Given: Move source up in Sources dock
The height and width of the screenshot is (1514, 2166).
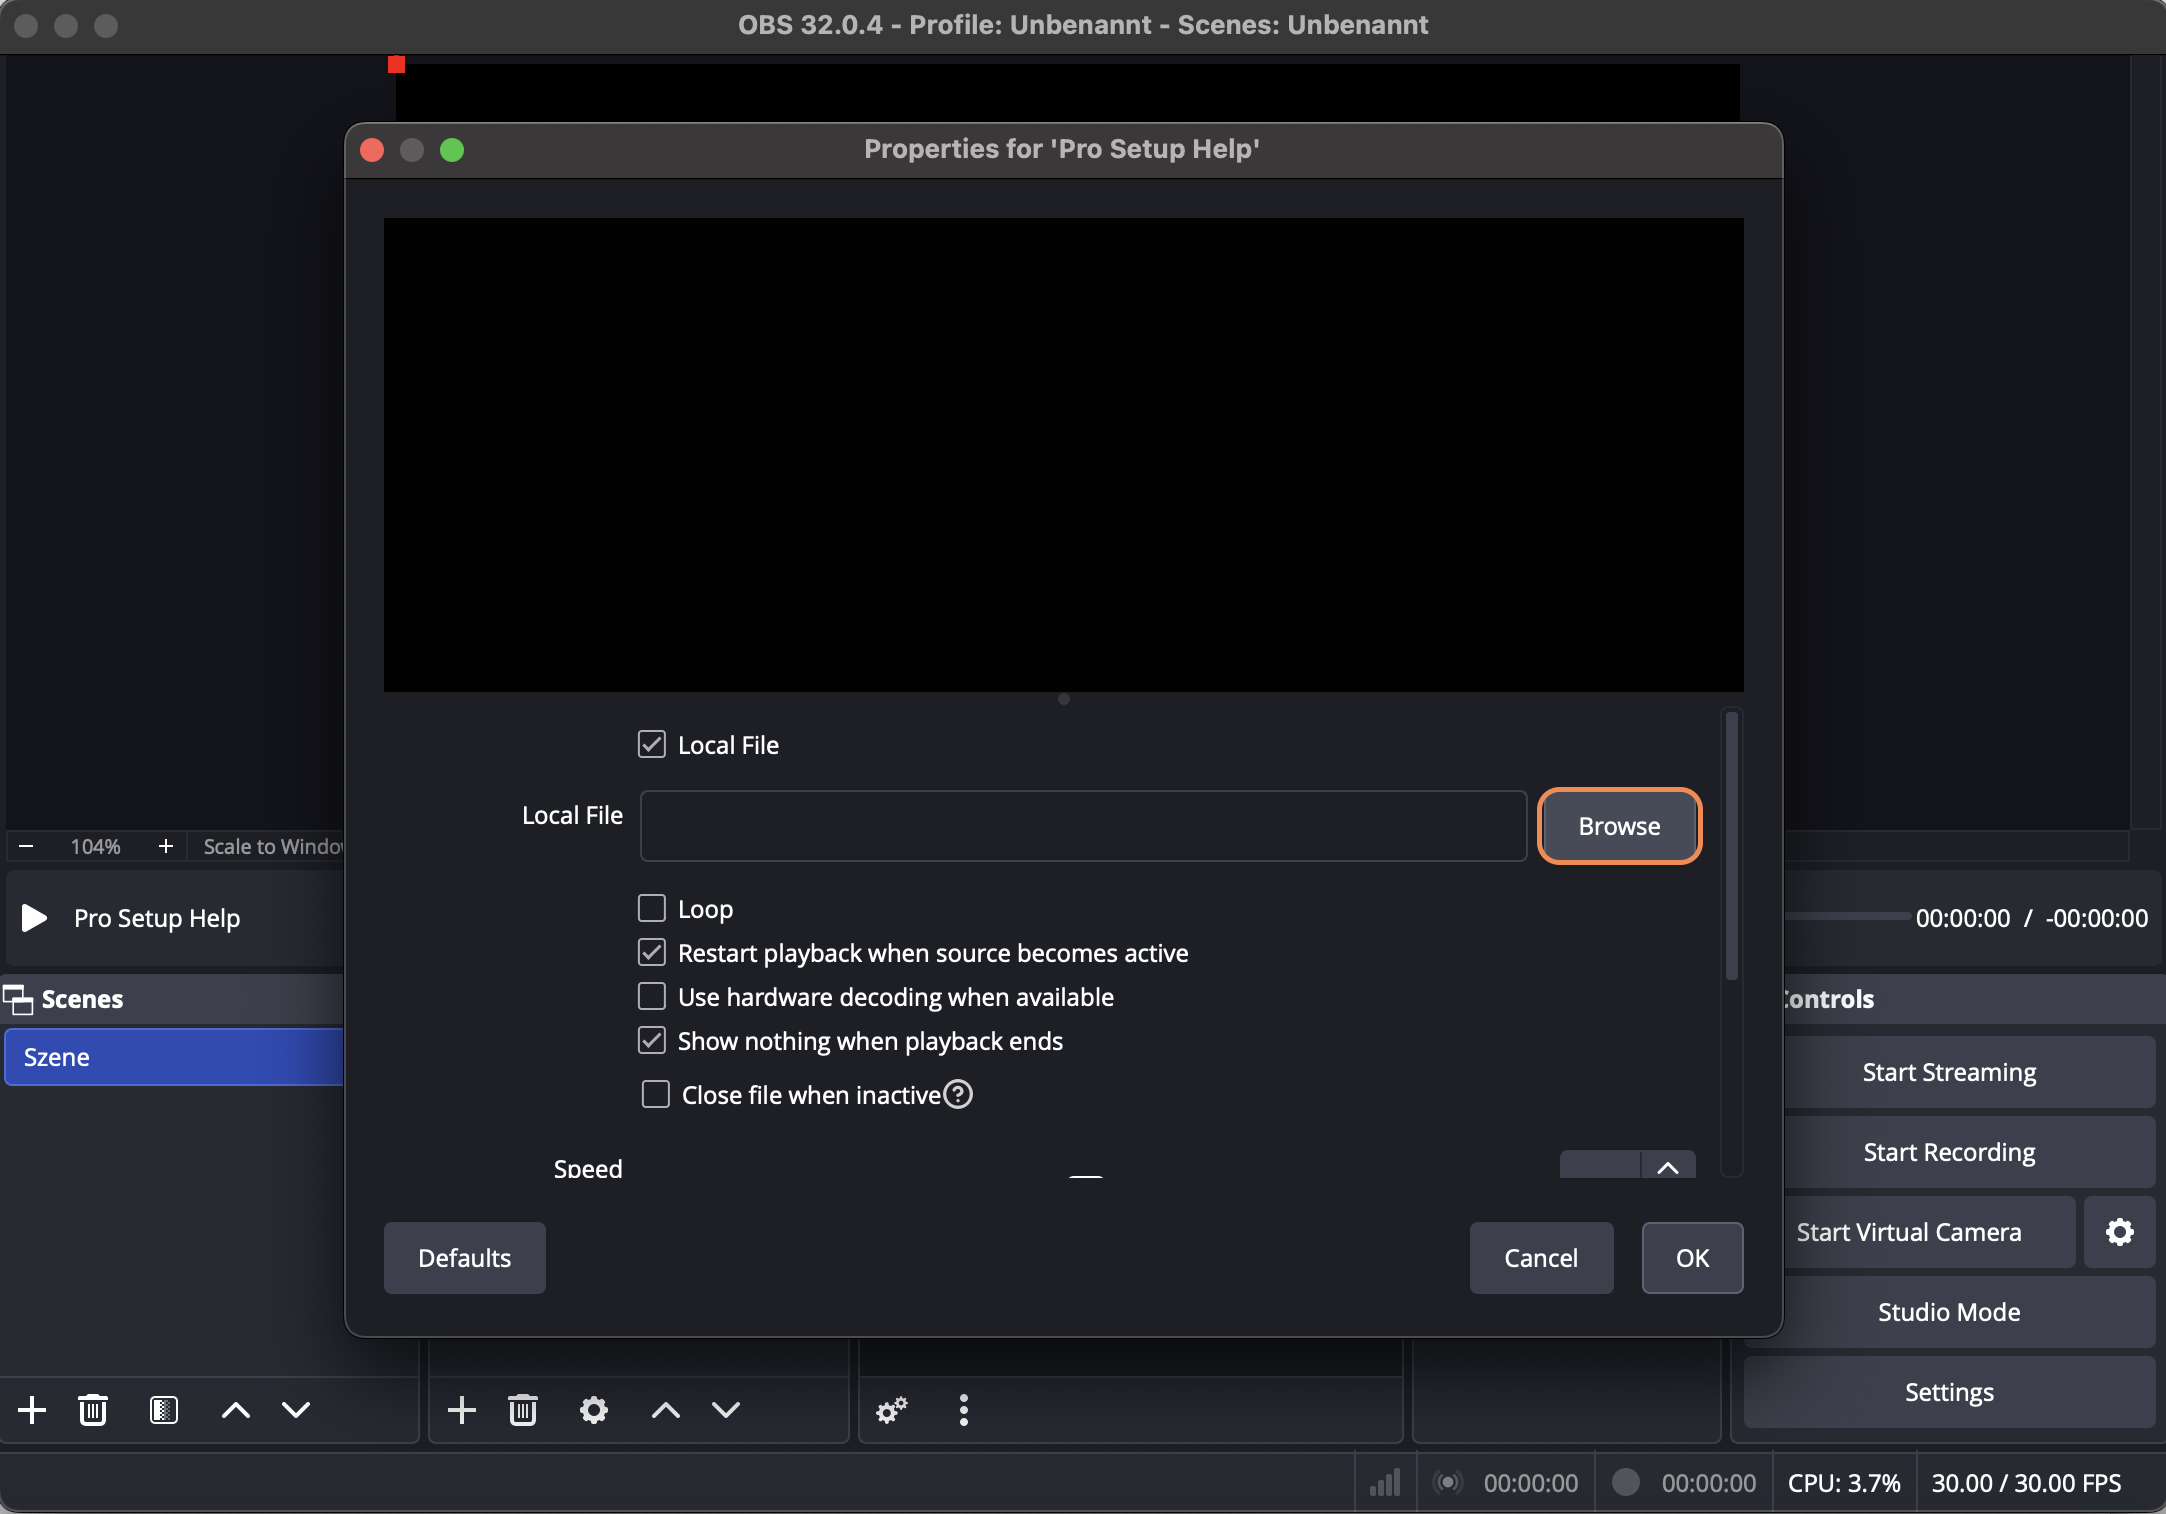Looking at the screenshot, I should pyautogui.click(x=666, y=1410).
